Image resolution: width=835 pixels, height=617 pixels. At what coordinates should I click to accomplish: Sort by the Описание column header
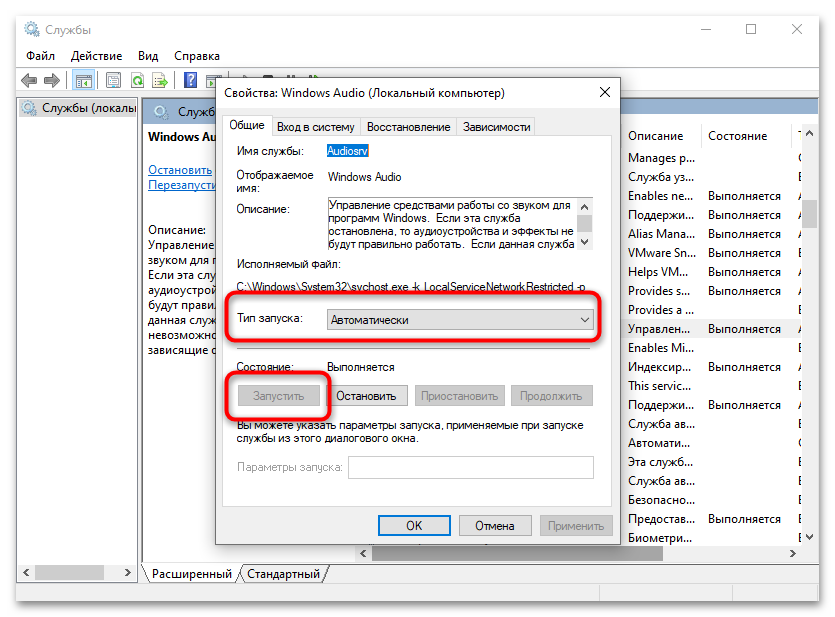click(x=661, y=136)
